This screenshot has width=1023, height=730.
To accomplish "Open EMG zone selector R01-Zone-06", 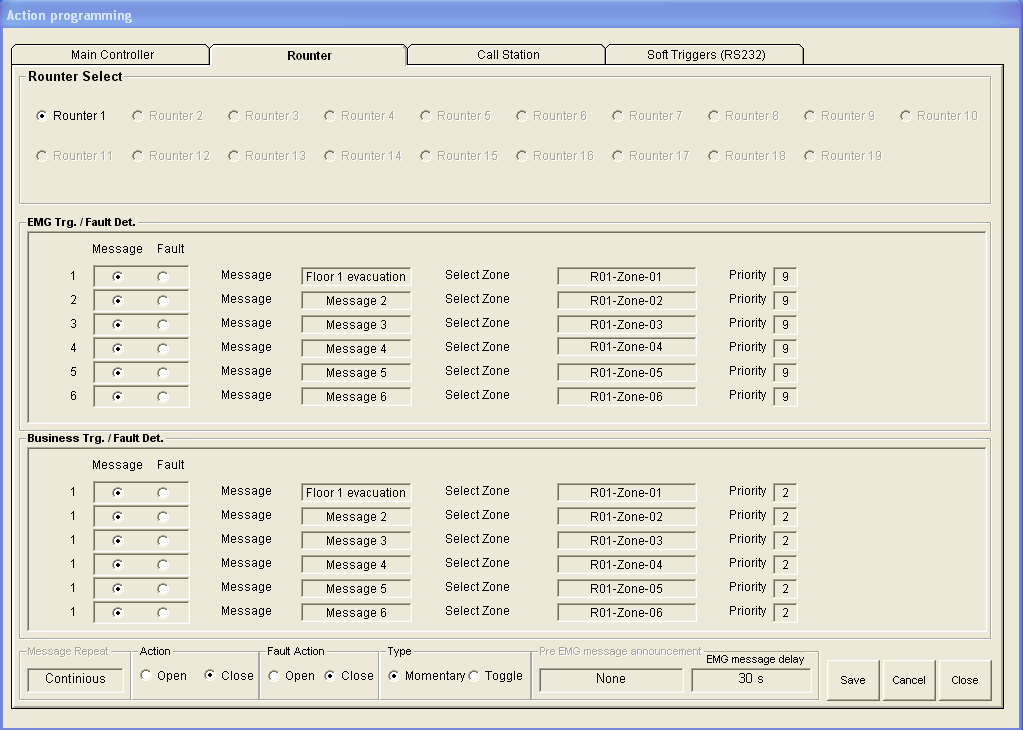I will click(x=626, y=397).
